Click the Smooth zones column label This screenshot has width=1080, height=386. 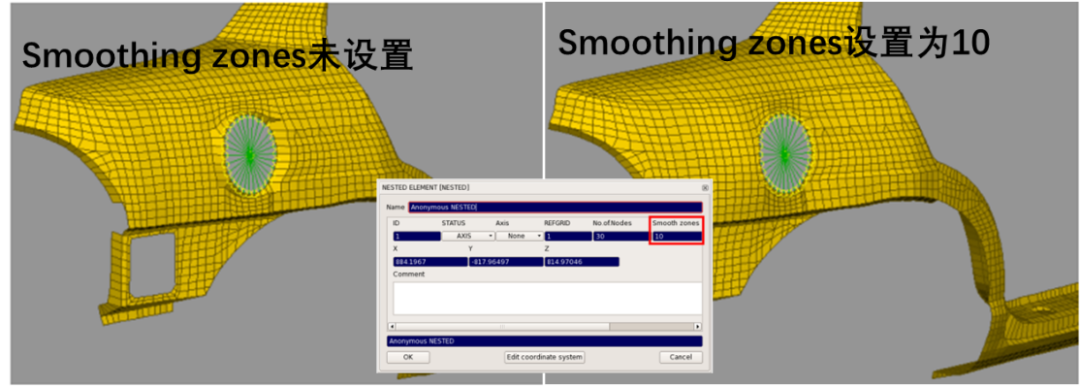[x=676, y=223]
